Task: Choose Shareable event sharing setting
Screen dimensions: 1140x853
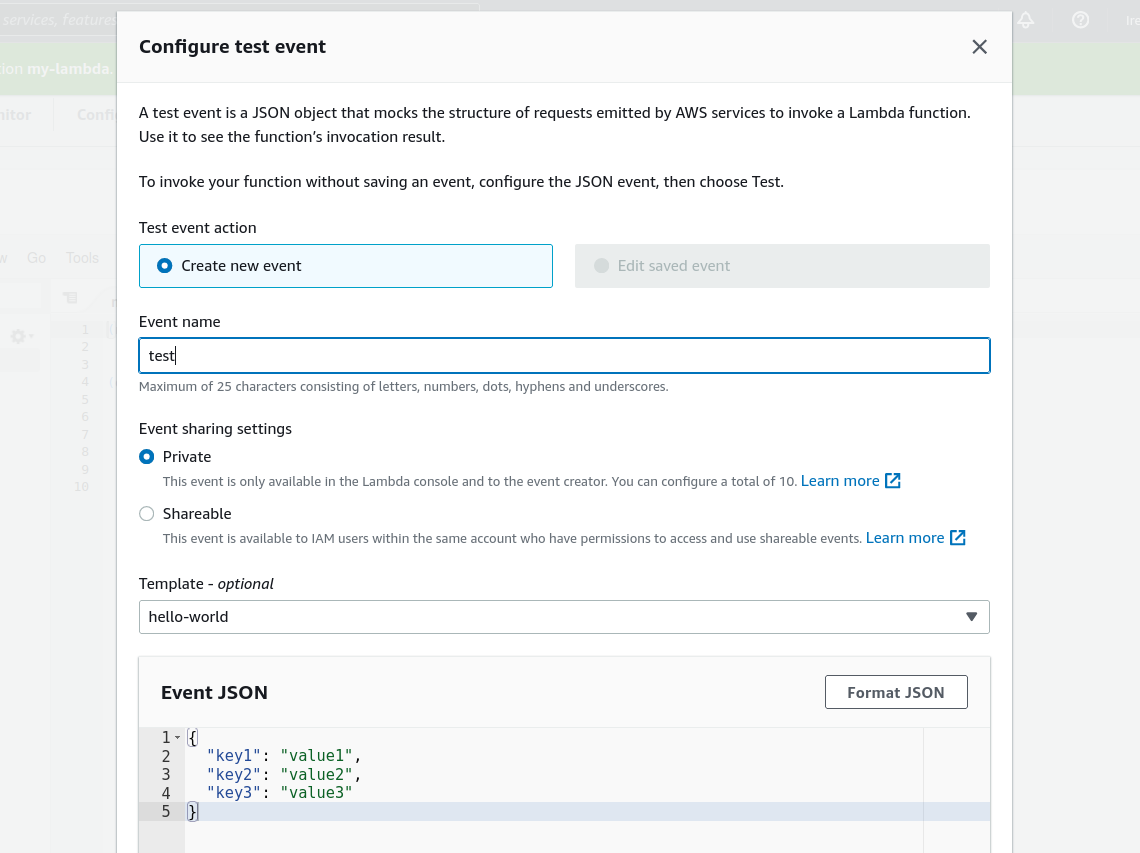Action: pyautogui.click(x=147, y=514)
